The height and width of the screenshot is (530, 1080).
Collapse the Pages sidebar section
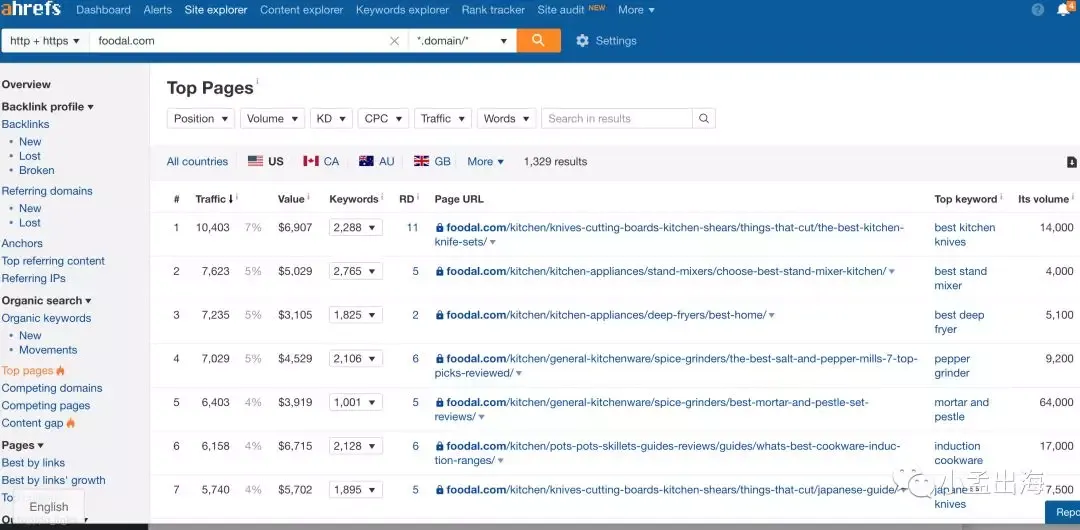coord(23,445)
